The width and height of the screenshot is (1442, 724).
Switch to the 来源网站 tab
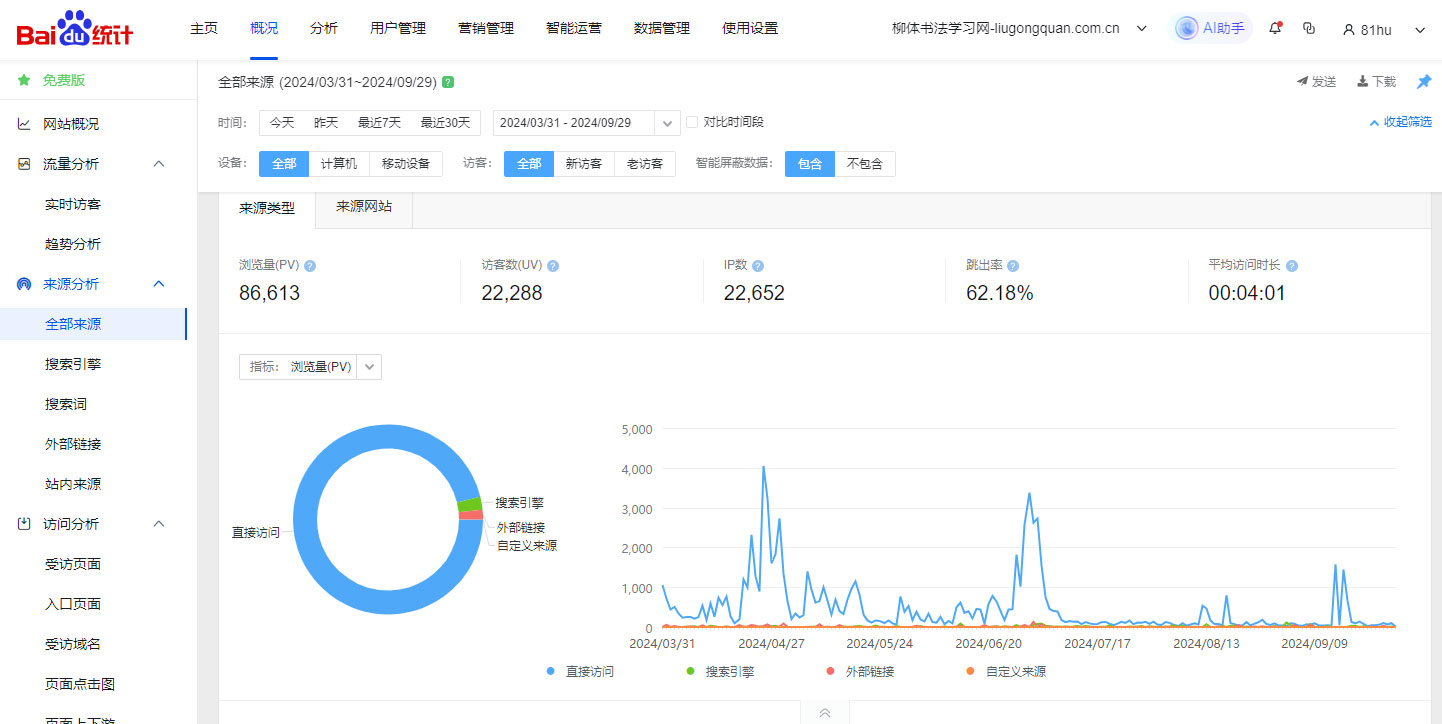click(364, 207)
